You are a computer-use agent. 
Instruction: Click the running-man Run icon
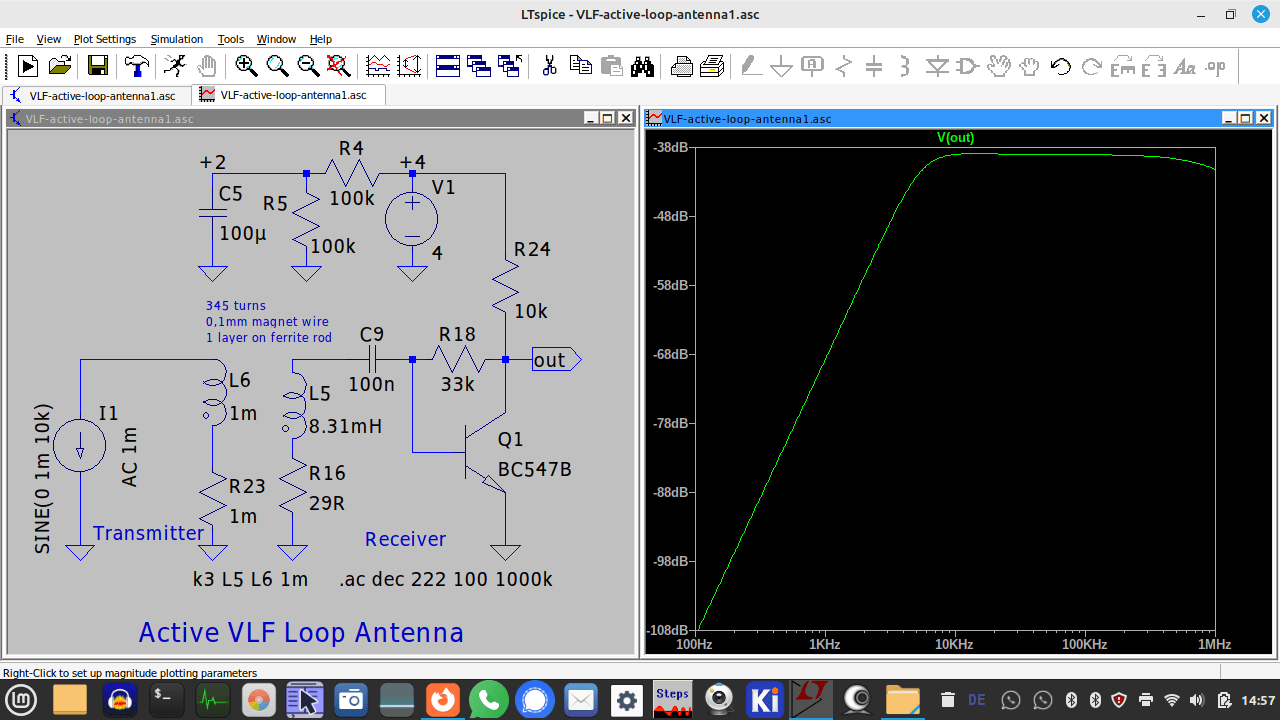[174, 66]
